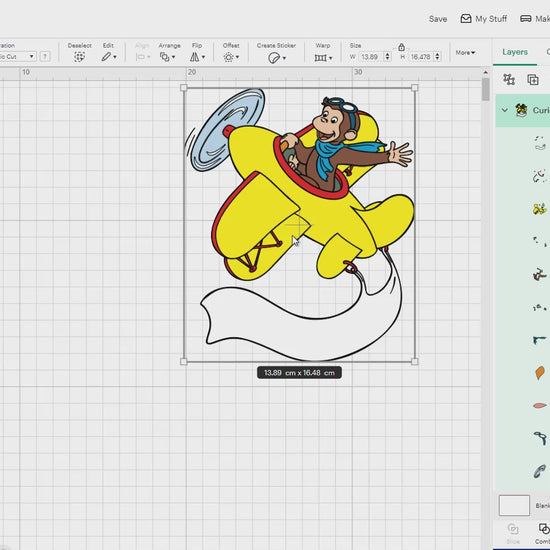Select the small black dots layer thumbnail
The image size is (550, 550).
(x=540, y=242)
